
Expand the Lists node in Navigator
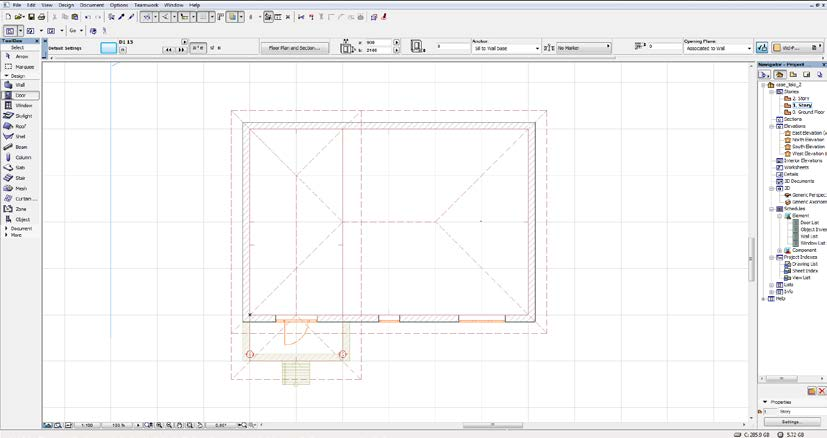click(772, 285)
